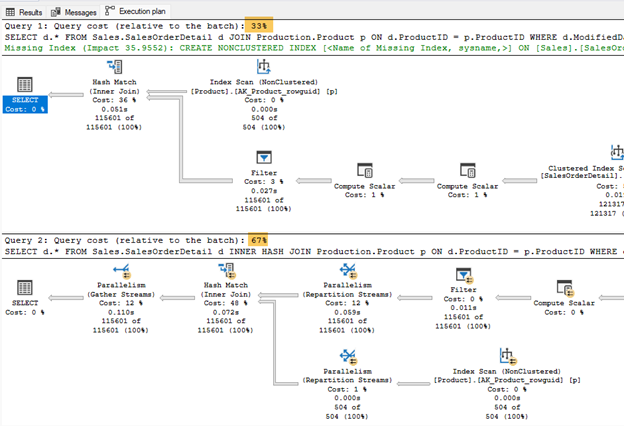The width and height of the screenshot is (624, 426).
Task: Select Query 1 Index Scan NonClustered icon
Action: coord(263,66)
